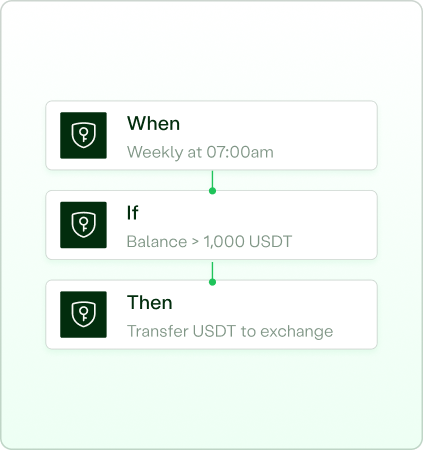423x450 pixels.
Task: Click the shield key icon beside If
Action: click(x=83, y=225)
